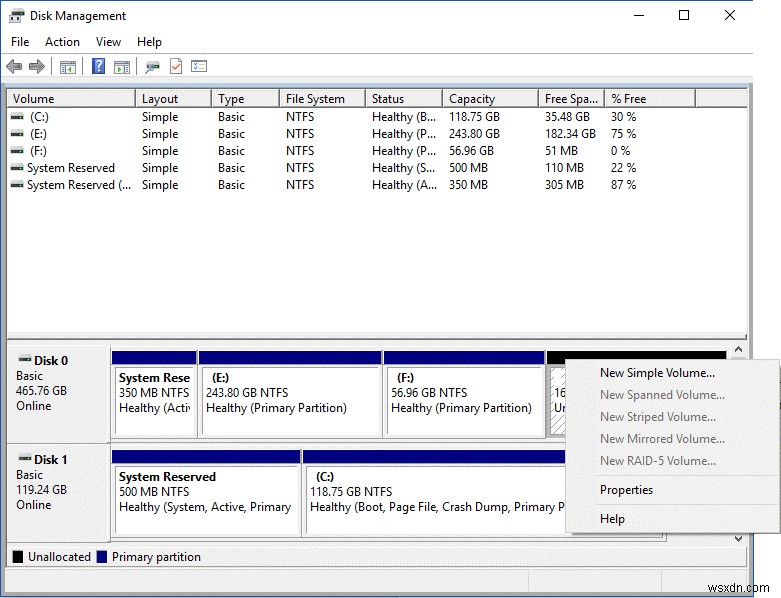Select the (C:) row in volume list
This screenshot has height=598, width=781.
click(377, 117)
